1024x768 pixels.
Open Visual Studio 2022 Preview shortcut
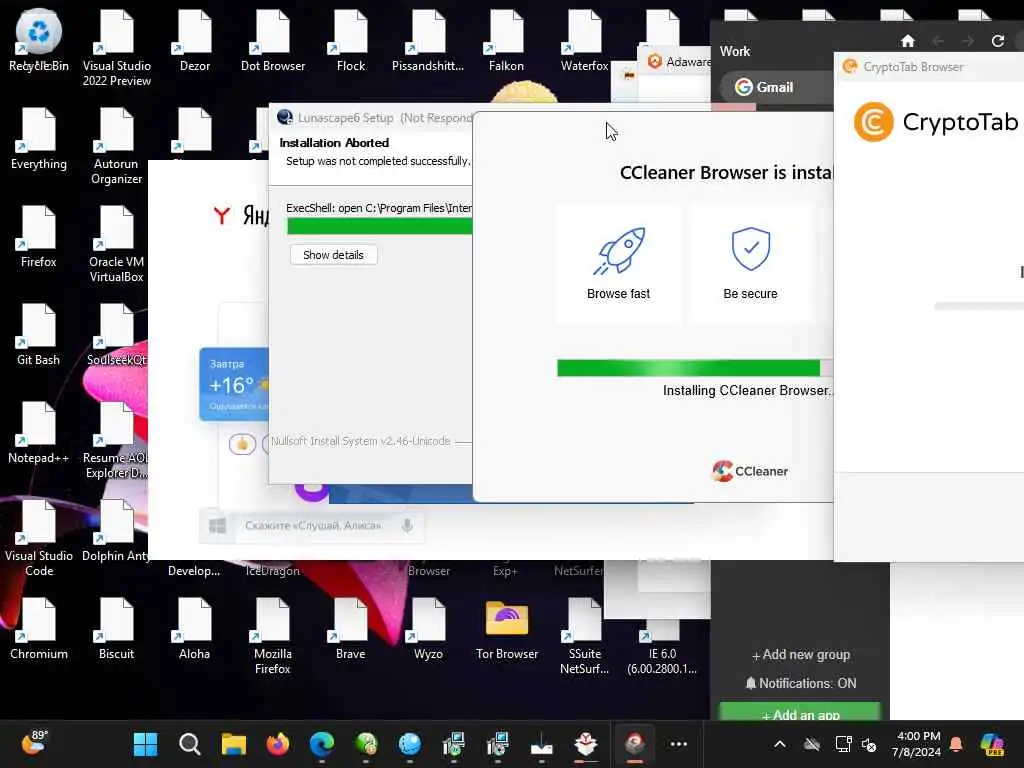coord(116,48)
